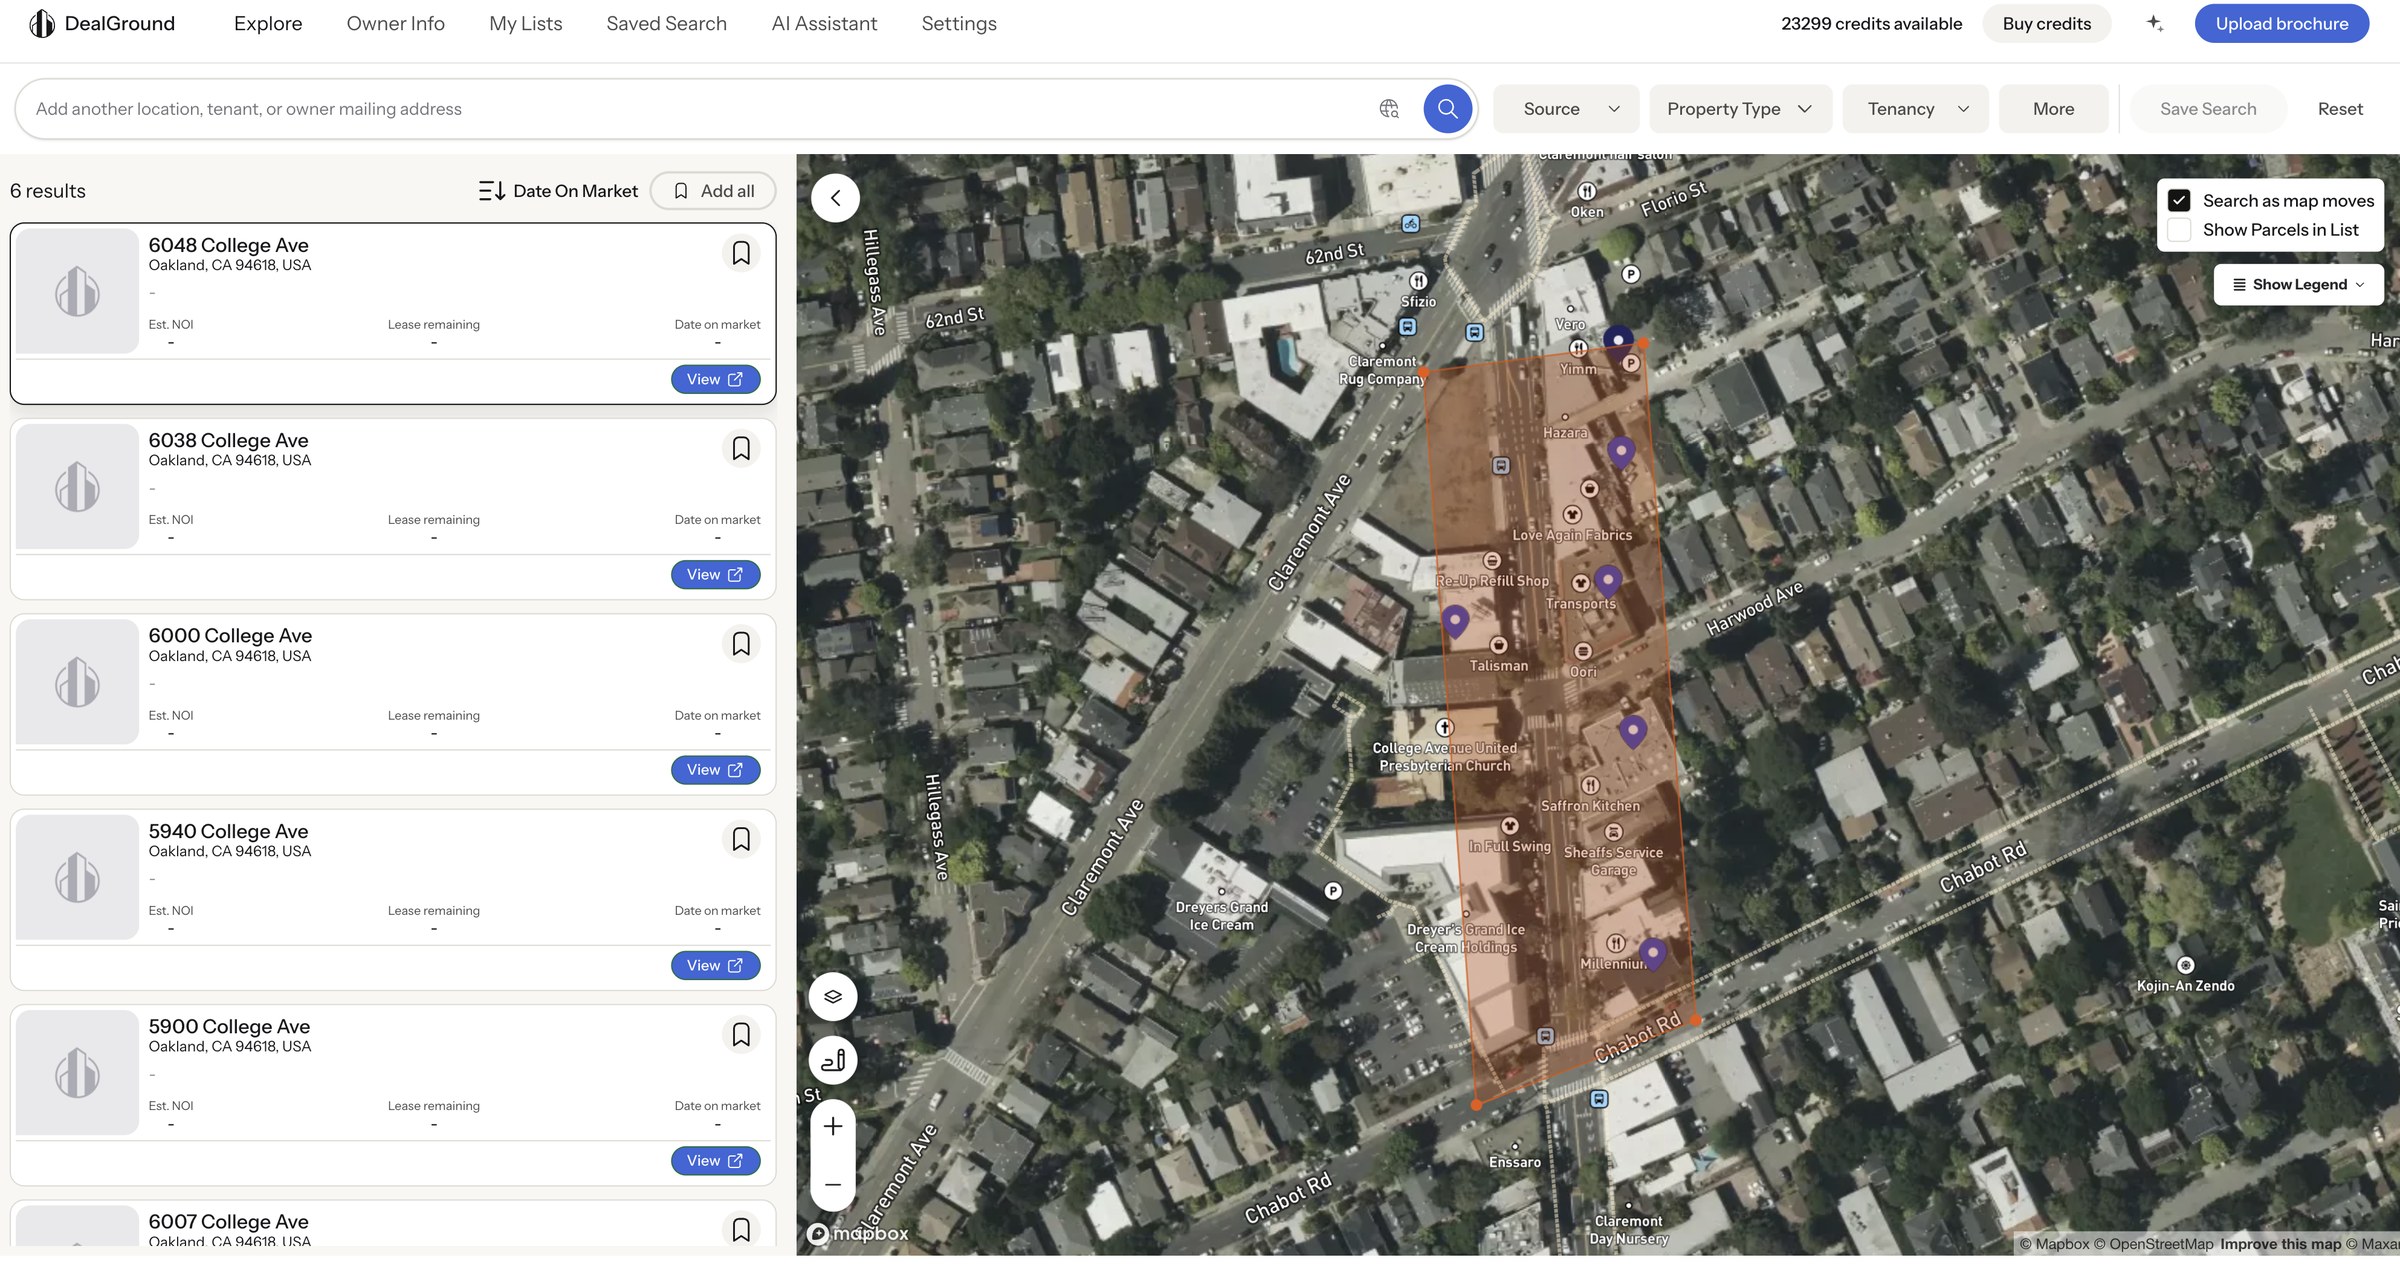Focus the location search input field

(x=700, y=109)
